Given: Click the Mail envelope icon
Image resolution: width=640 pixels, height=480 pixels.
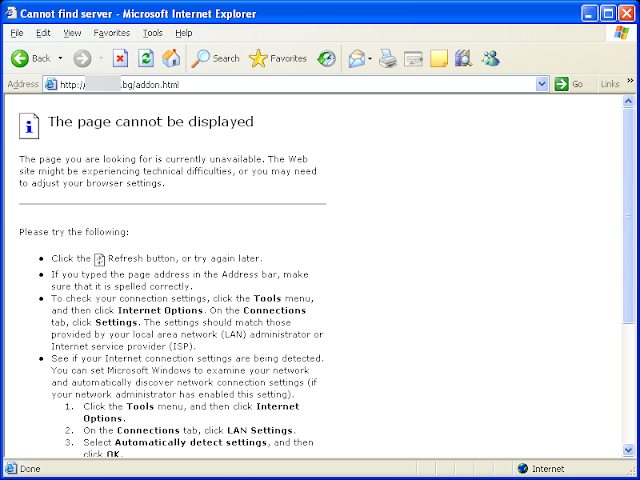Looking at the screenshot, I should click(357, 59).
